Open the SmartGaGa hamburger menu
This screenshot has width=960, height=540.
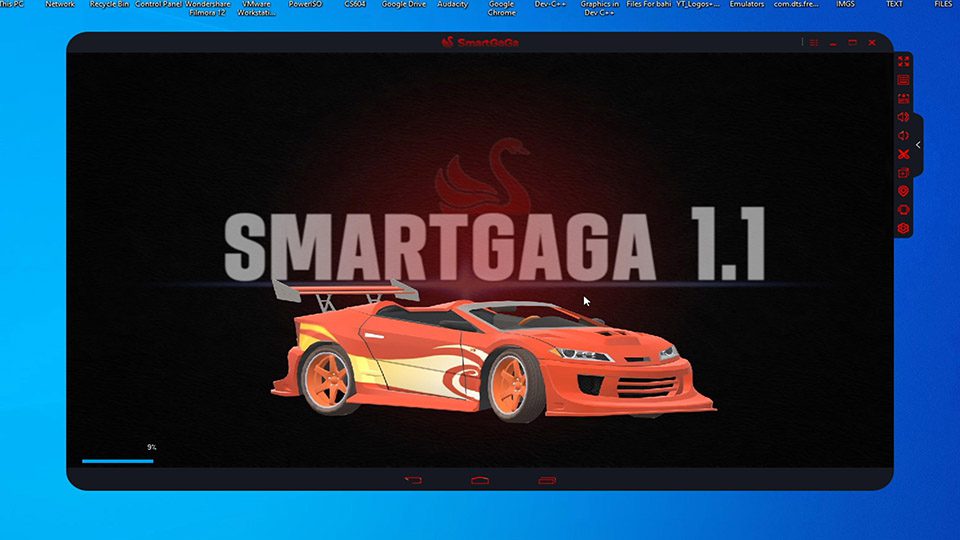click(x=814, y=43)
